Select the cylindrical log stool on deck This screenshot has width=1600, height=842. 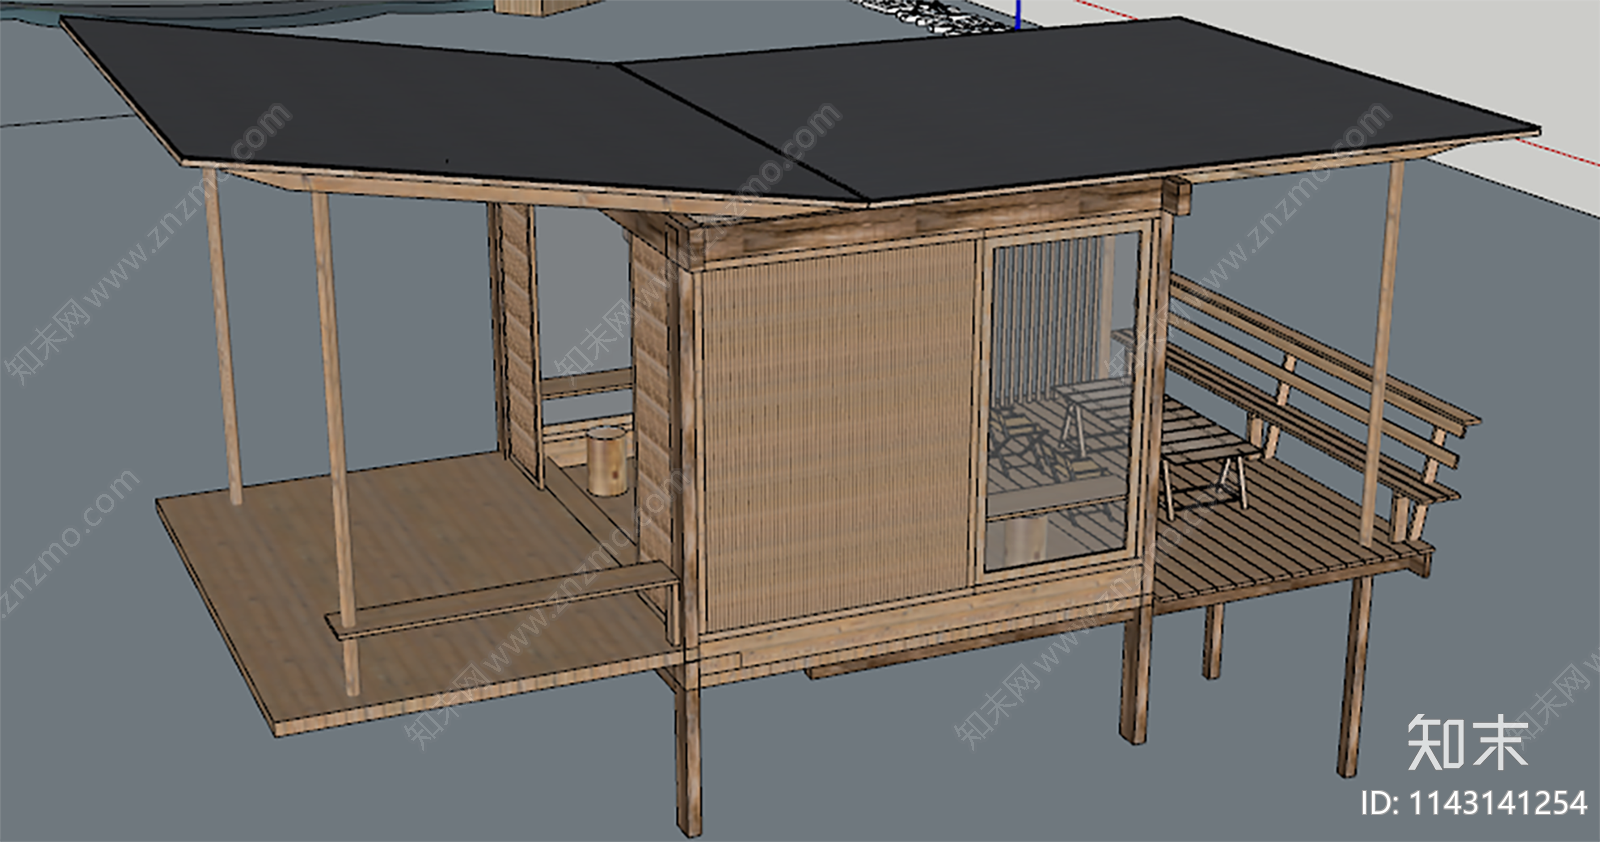click(x=606, y=460)
